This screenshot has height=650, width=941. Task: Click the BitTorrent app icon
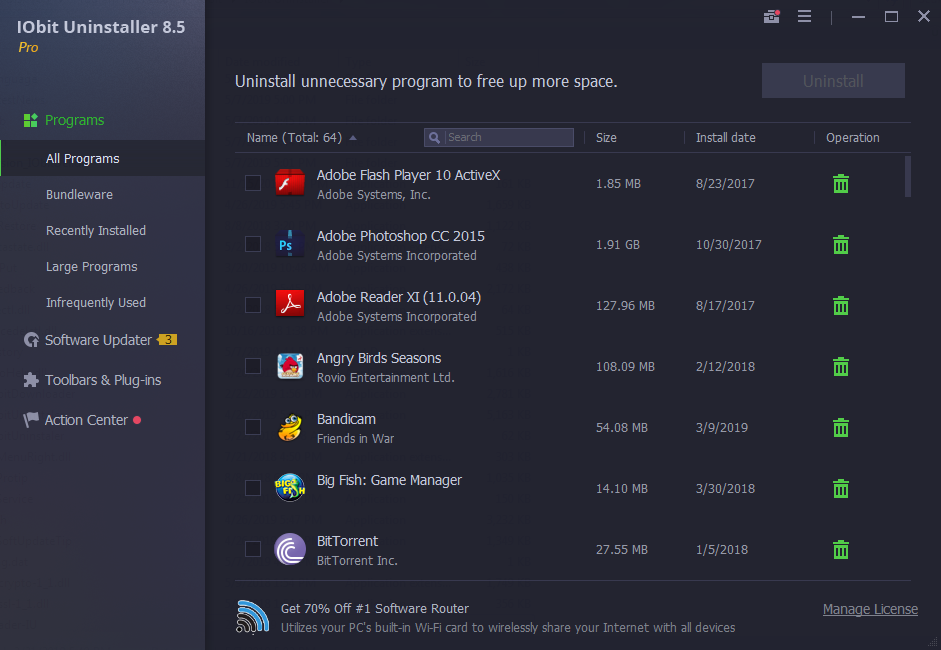290,549
